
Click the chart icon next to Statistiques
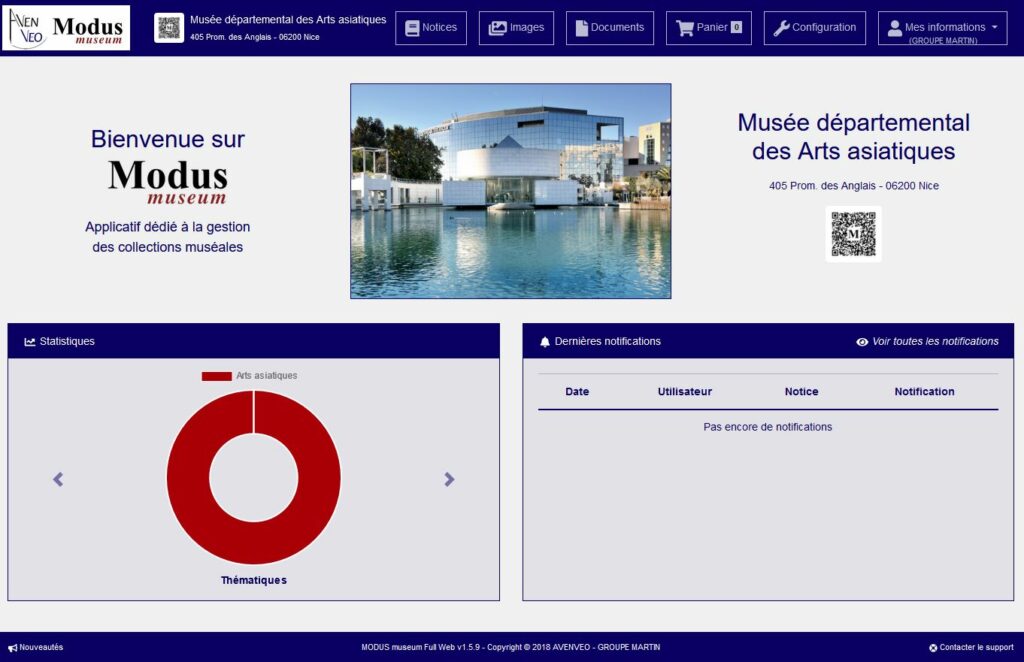[30, 342]
